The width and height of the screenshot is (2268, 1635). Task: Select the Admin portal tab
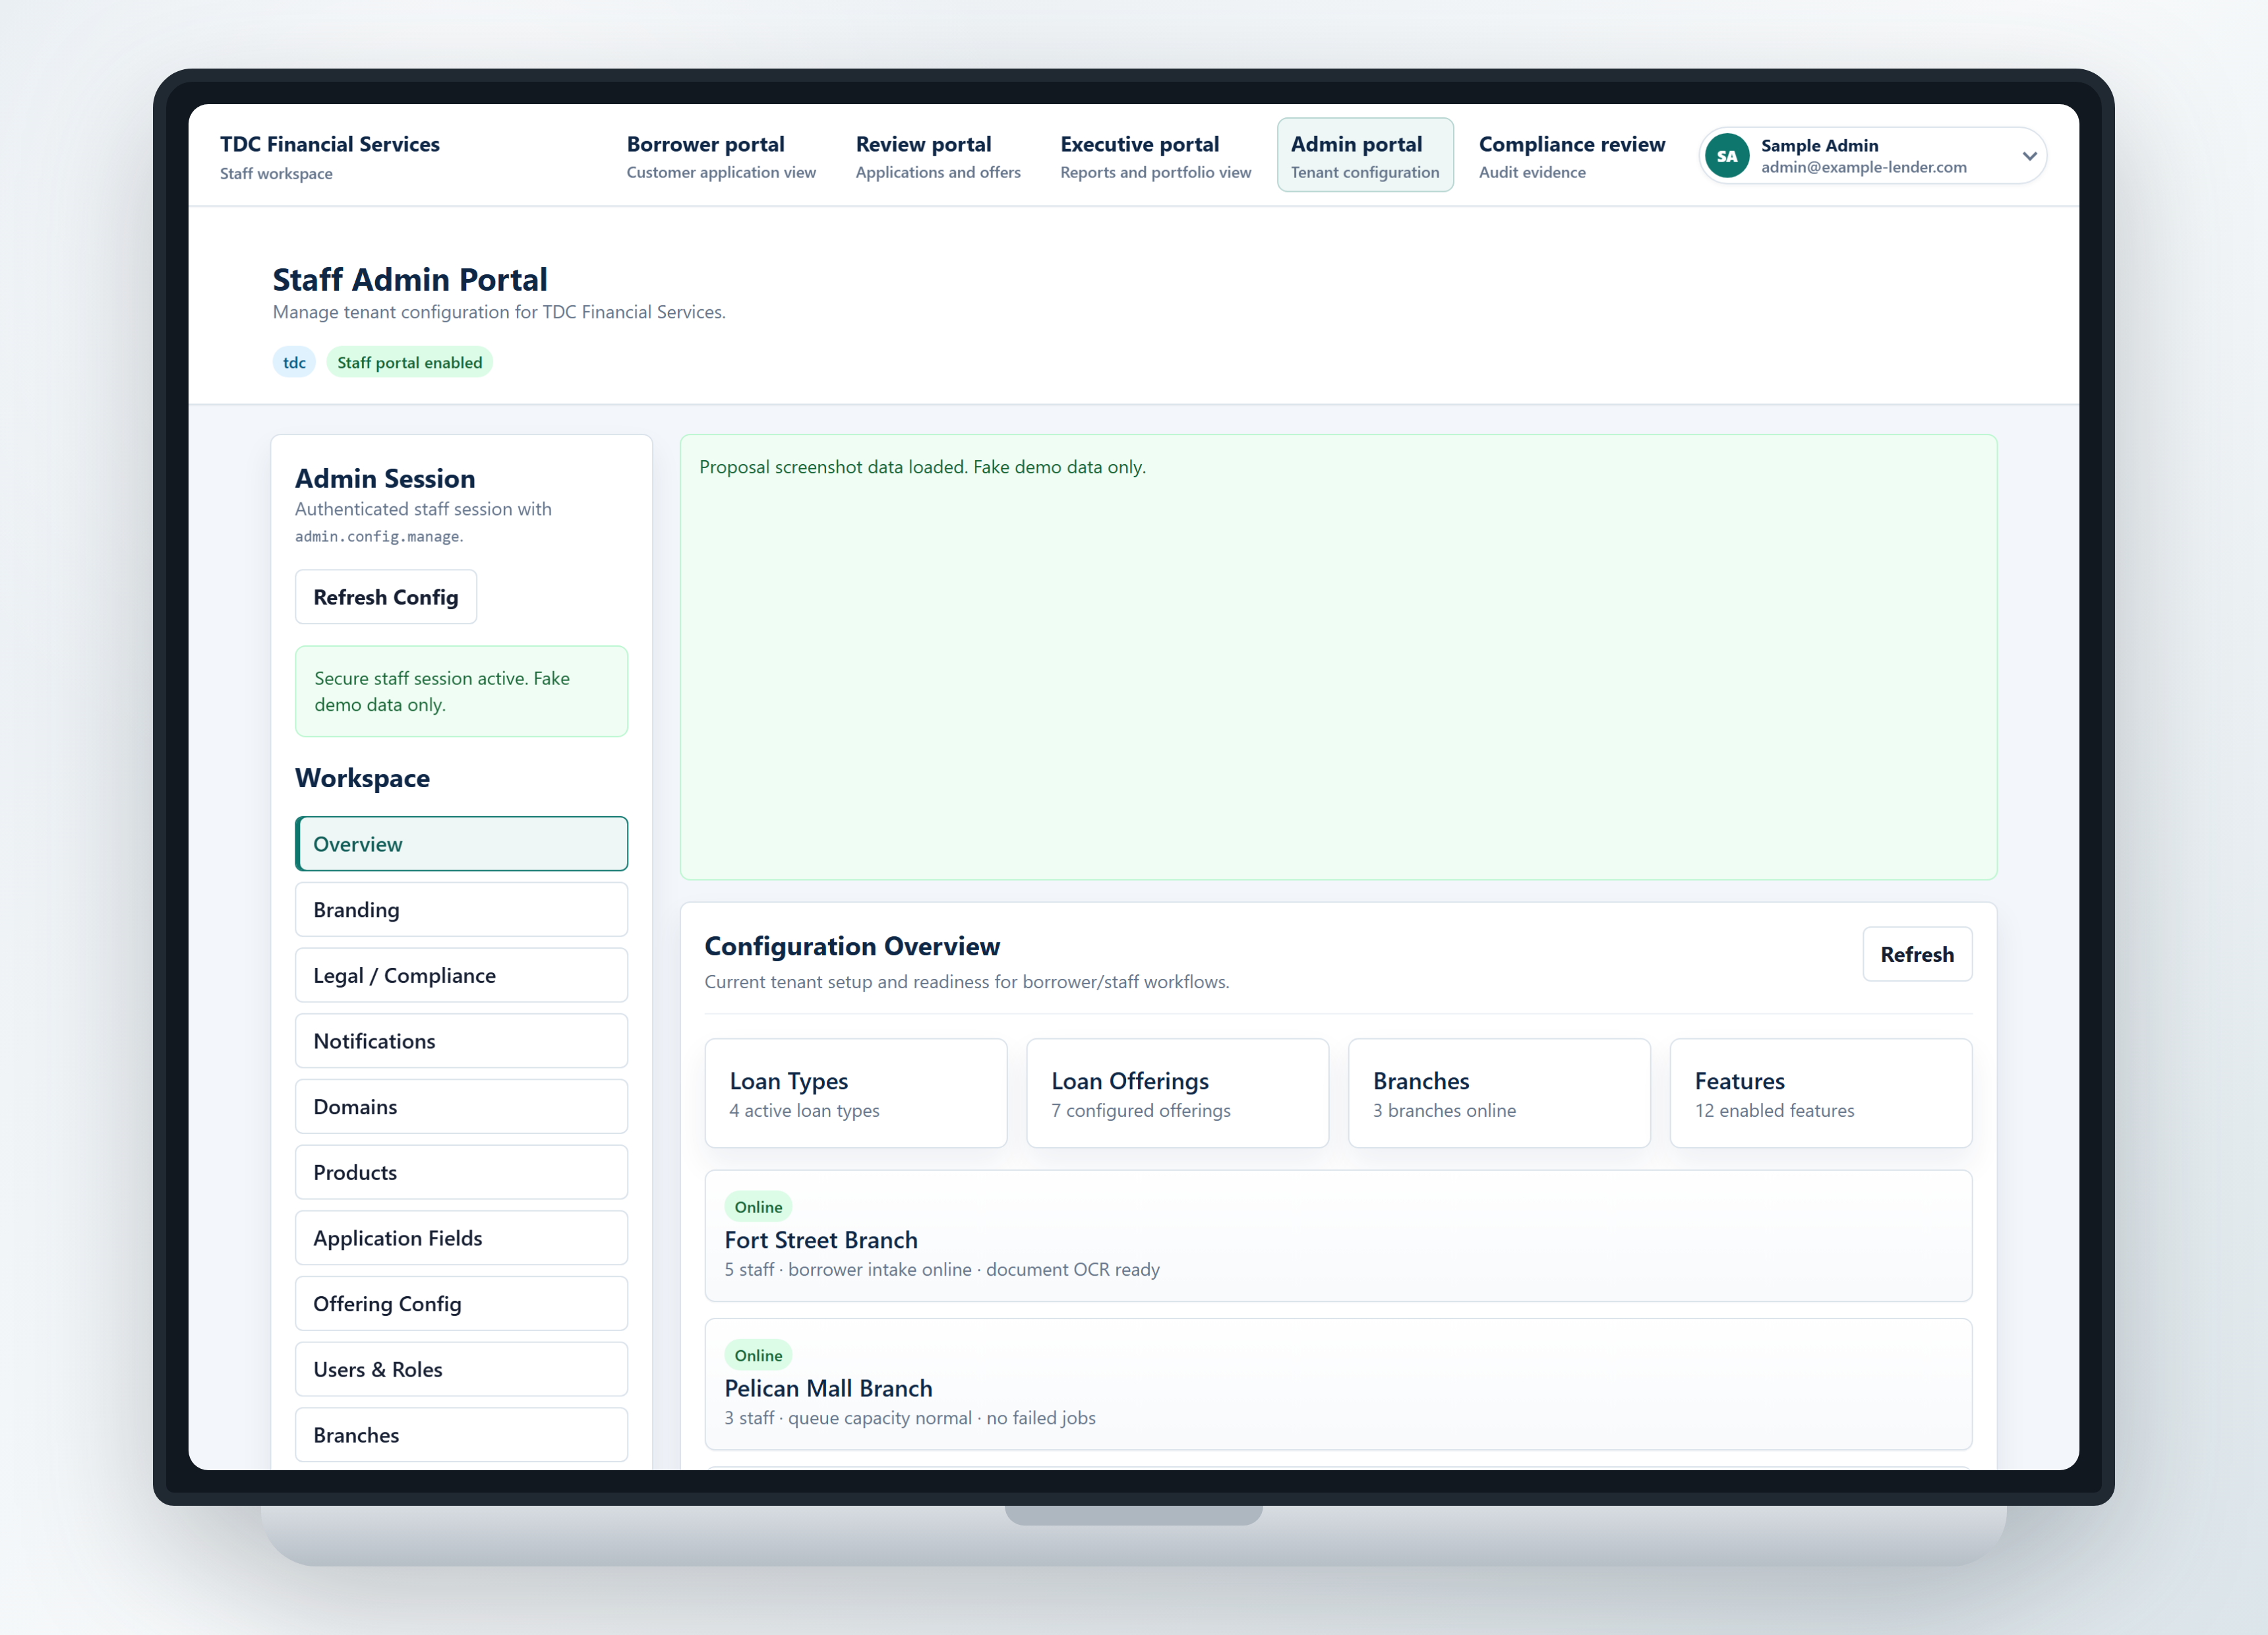pyautogui.click(x=1365, y=156)
